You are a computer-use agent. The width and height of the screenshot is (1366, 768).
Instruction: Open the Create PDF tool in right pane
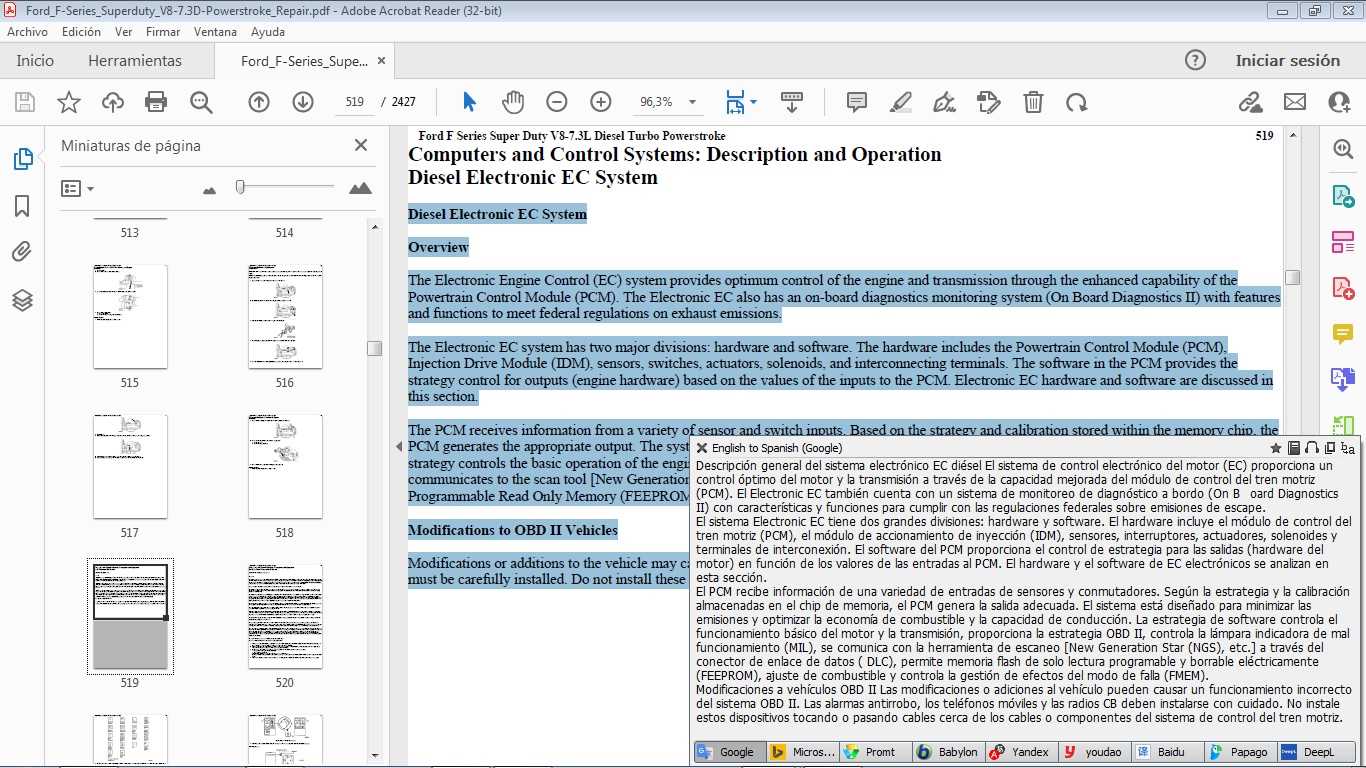pyautogui.click(x=1343, y=287)
